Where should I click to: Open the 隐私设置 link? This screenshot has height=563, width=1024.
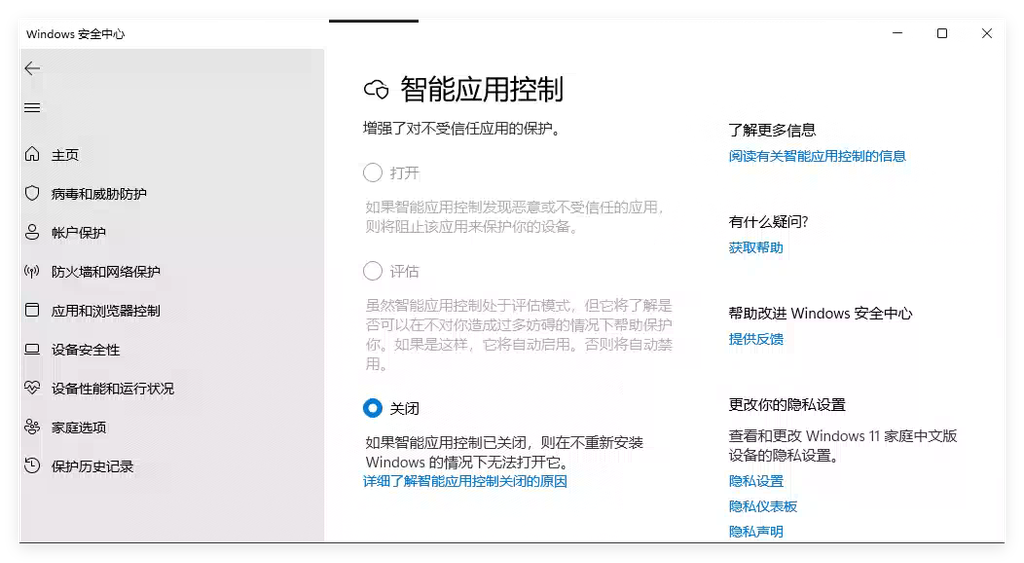coord(756,481)
